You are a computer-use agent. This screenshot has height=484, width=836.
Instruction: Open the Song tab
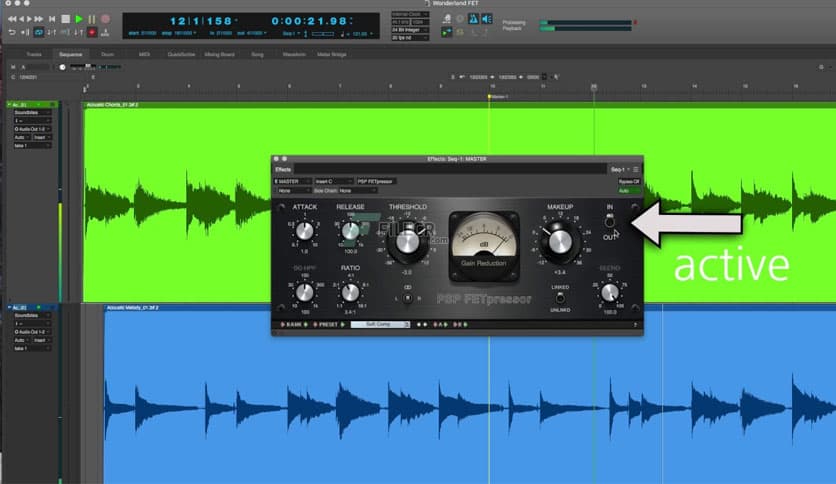(258, 54)
